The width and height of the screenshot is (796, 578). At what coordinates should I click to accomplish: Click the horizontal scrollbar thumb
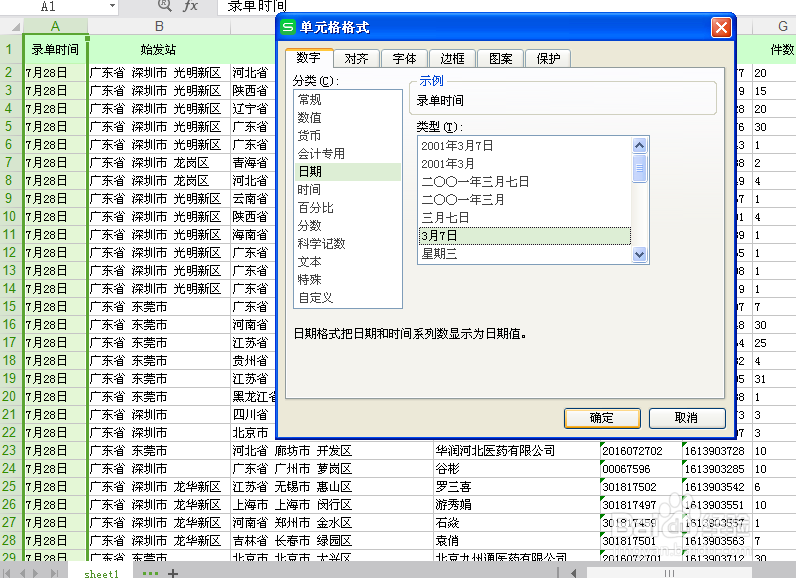click(x=669, y=573)
